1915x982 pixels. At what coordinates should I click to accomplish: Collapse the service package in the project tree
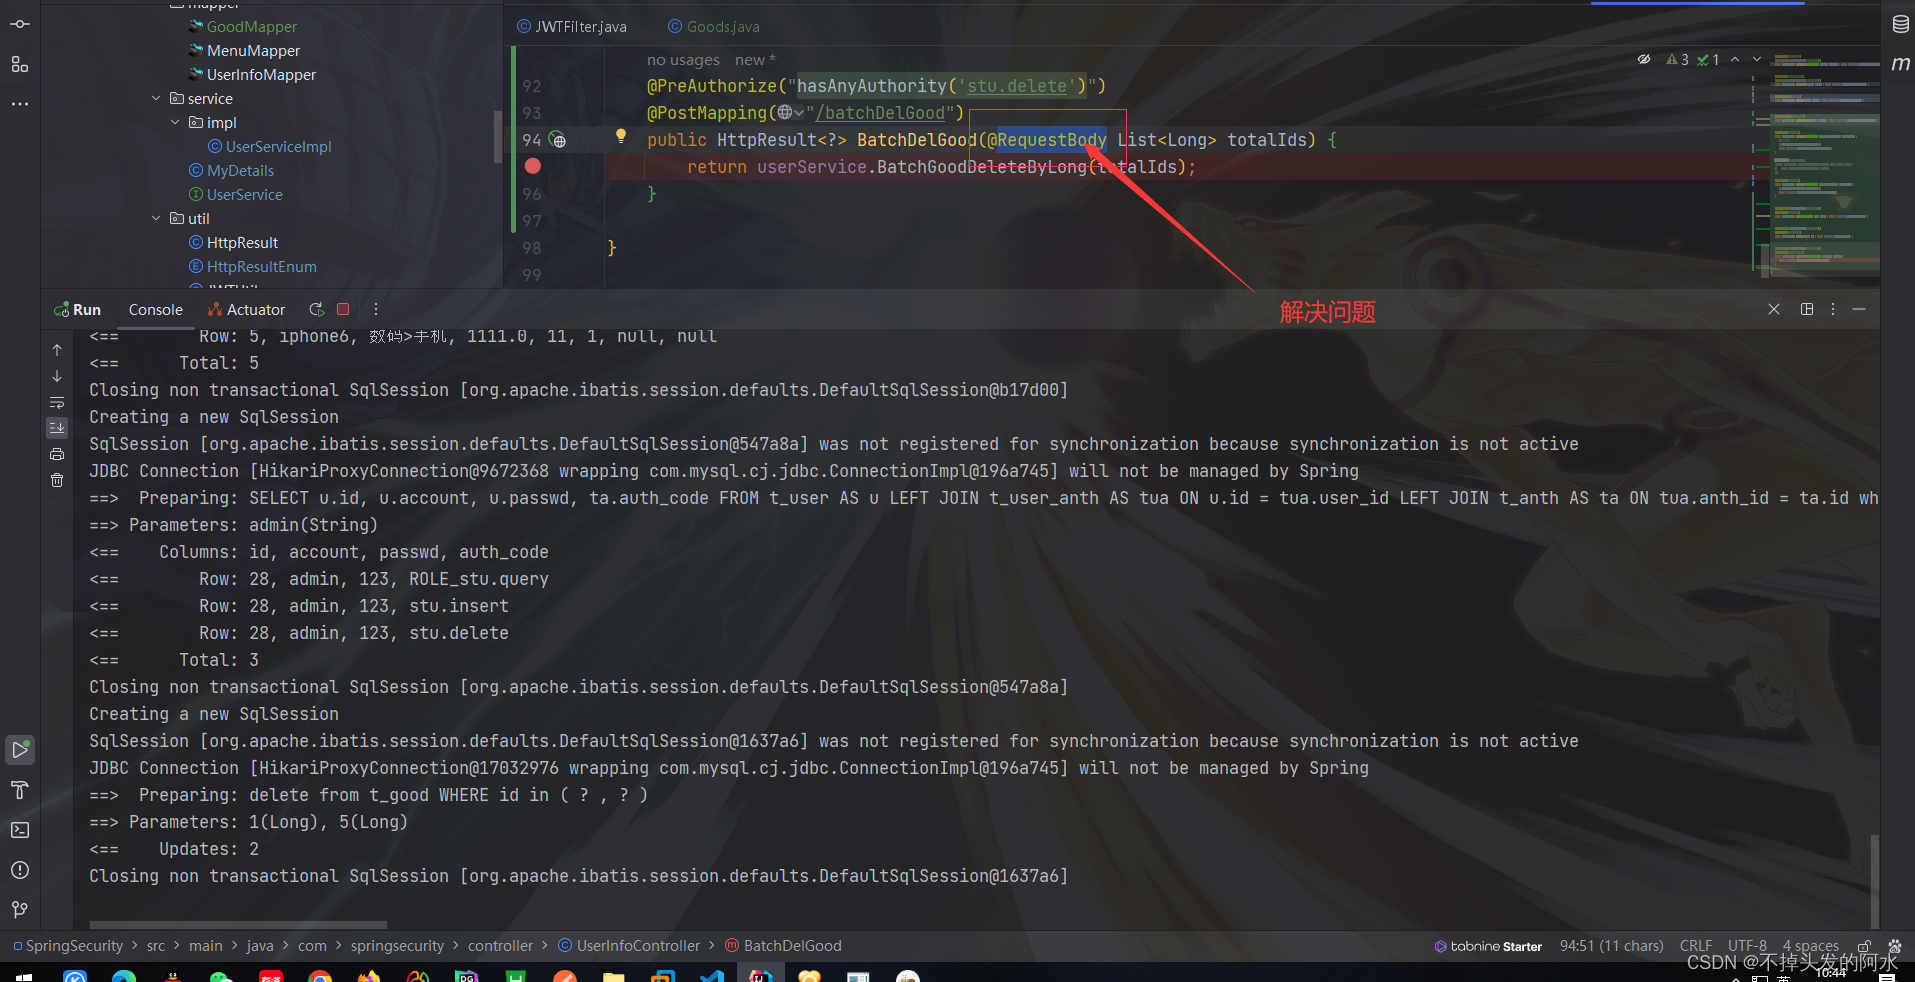[156, 98]
